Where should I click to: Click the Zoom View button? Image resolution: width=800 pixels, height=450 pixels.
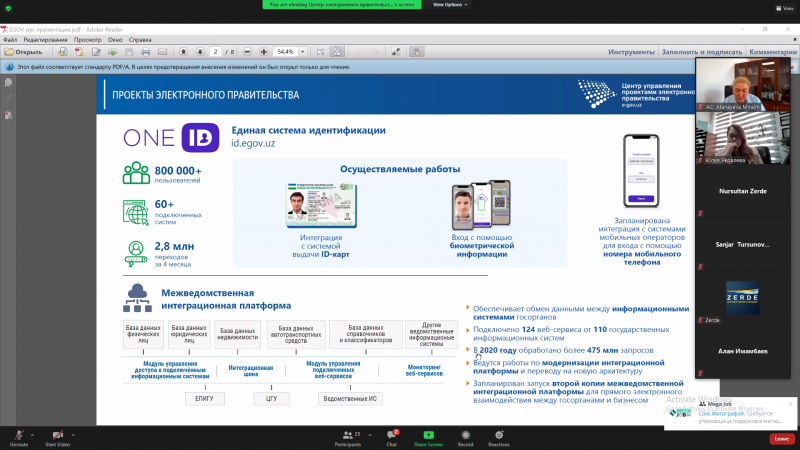tap(785, 8)
